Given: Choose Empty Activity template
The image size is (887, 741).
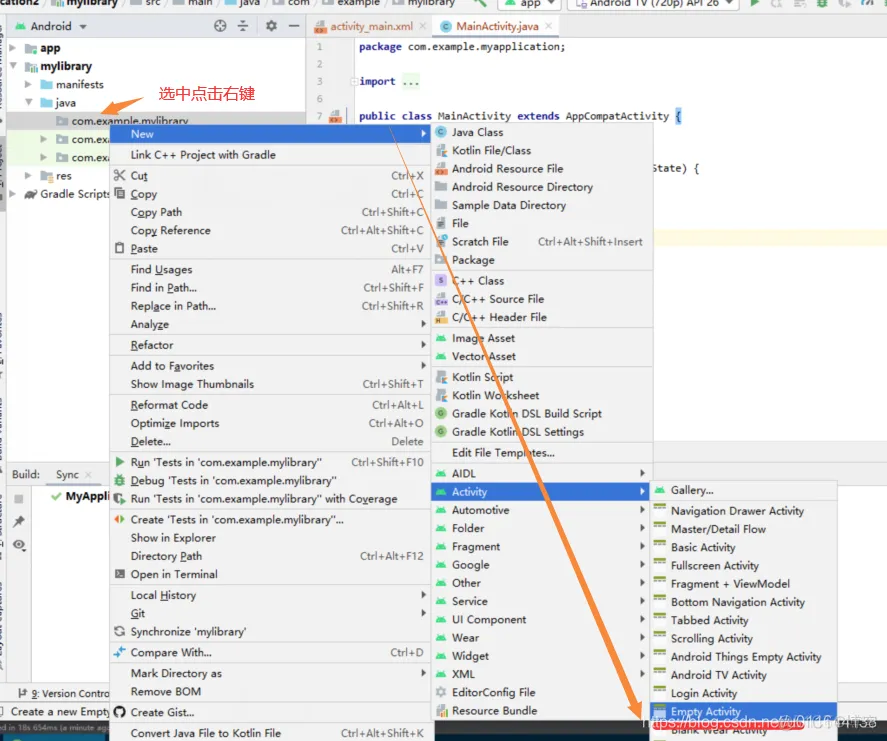Looking at the screenshot, I should 743,711.
